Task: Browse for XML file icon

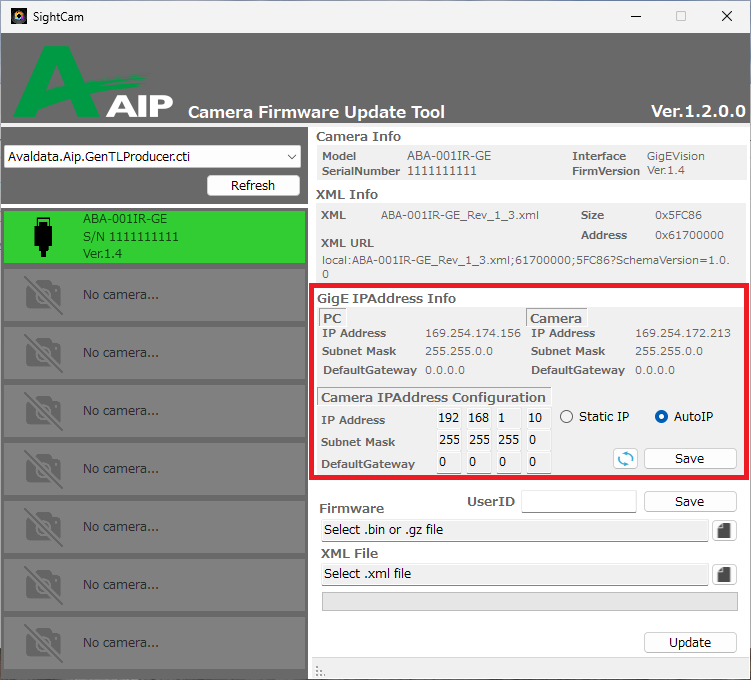Action: point(724,574)
